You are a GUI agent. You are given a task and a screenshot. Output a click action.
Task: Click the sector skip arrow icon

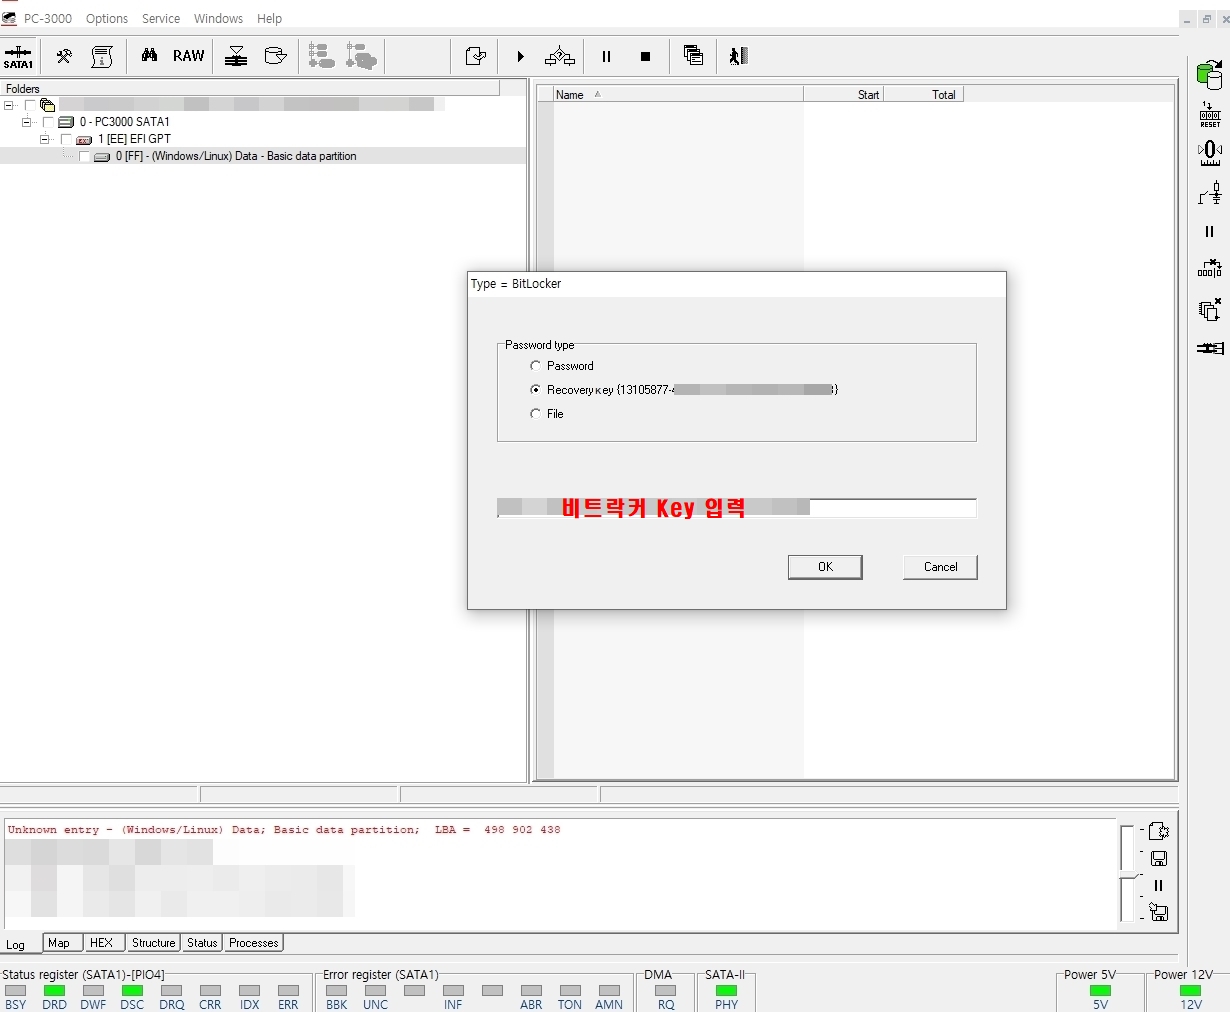click(x=1210, y=268)
